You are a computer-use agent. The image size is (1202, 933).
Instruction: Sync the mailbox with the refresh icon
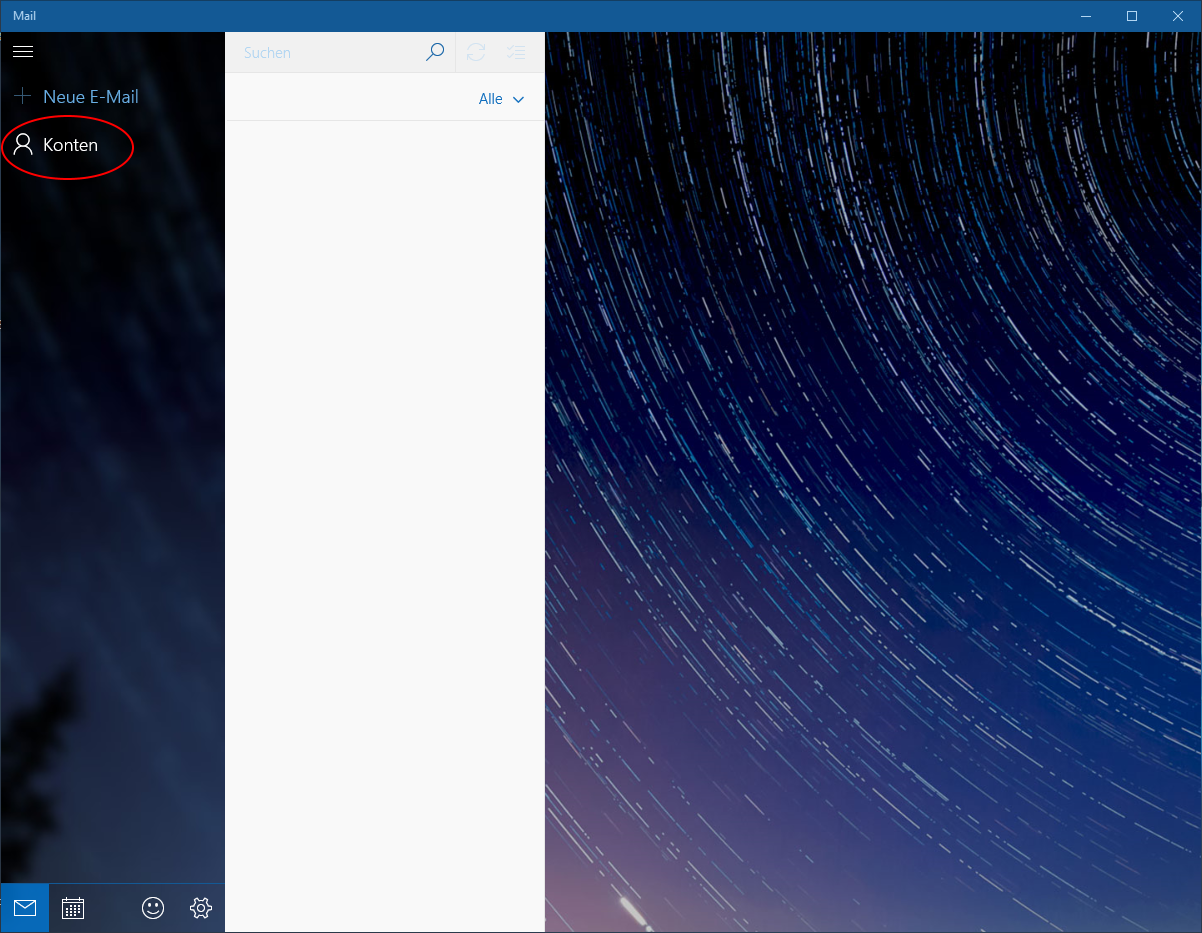(x=476, y=53)
